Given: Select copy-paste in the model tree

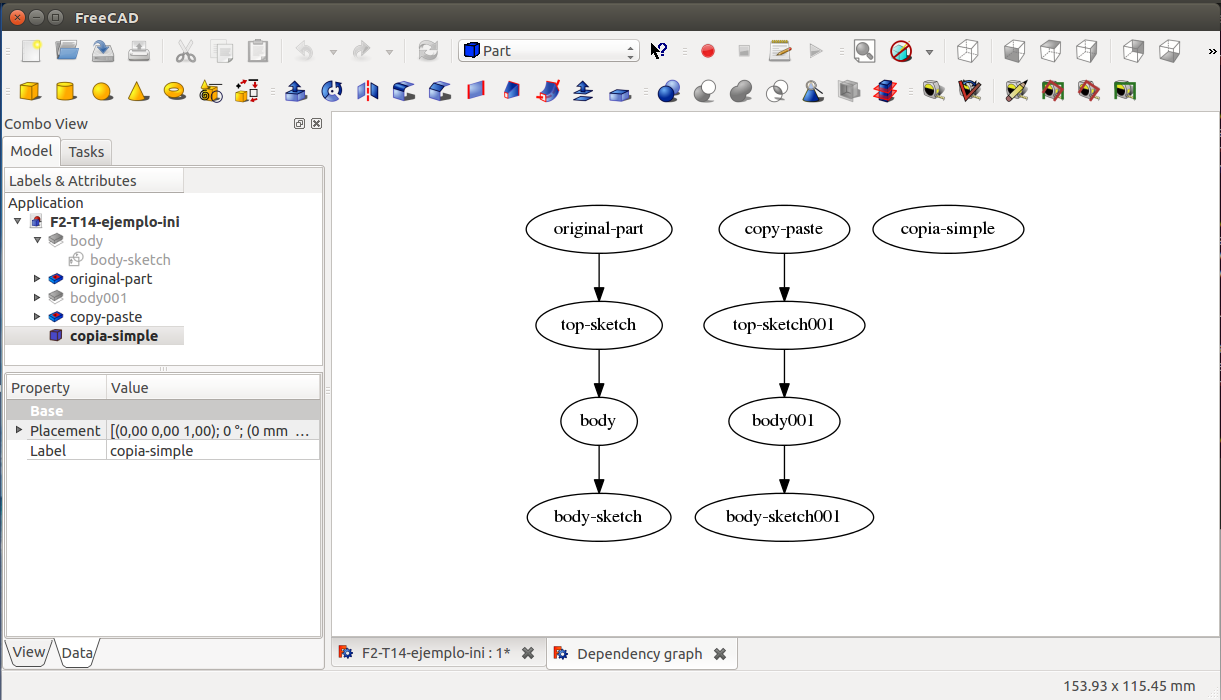Looking at the screenshot, I should [106, 317].
